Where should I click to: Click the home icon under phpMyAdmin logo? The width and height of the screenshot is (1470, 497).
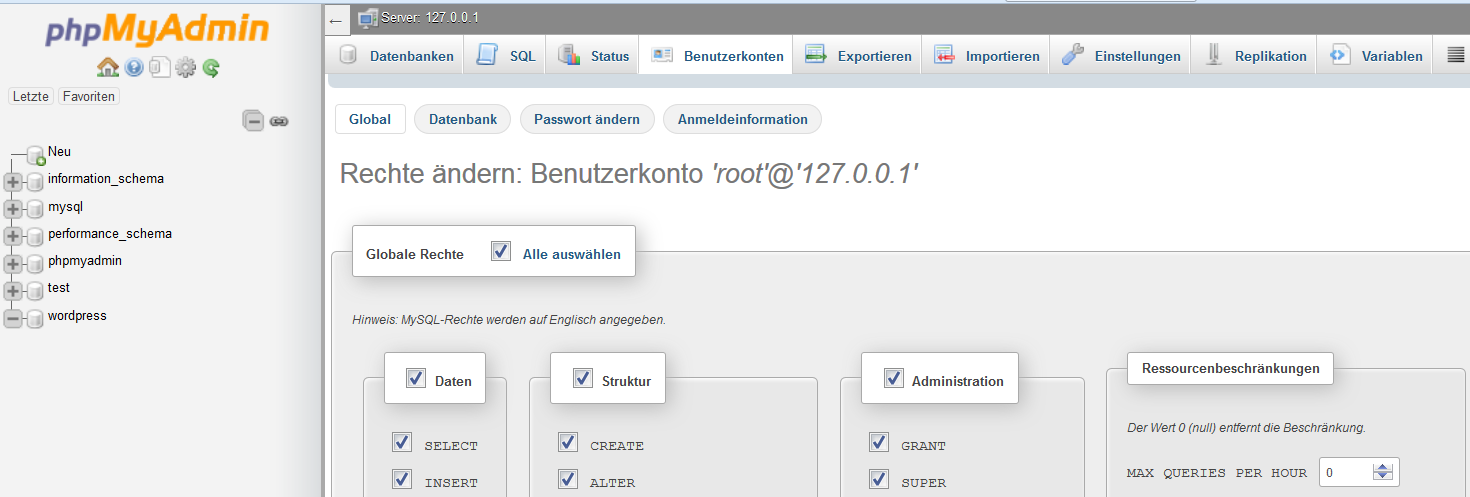pos(108,67)
